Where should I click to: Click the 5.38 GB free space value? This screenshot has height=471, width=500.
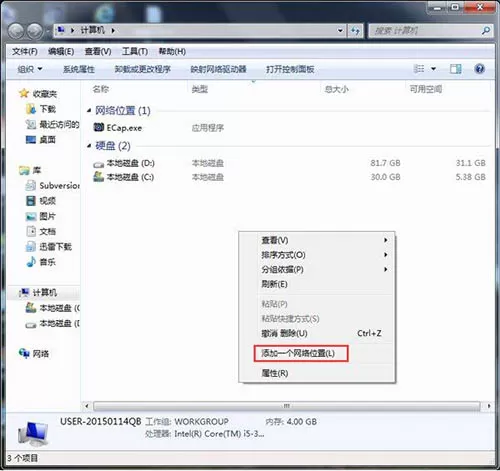(471, 177)
